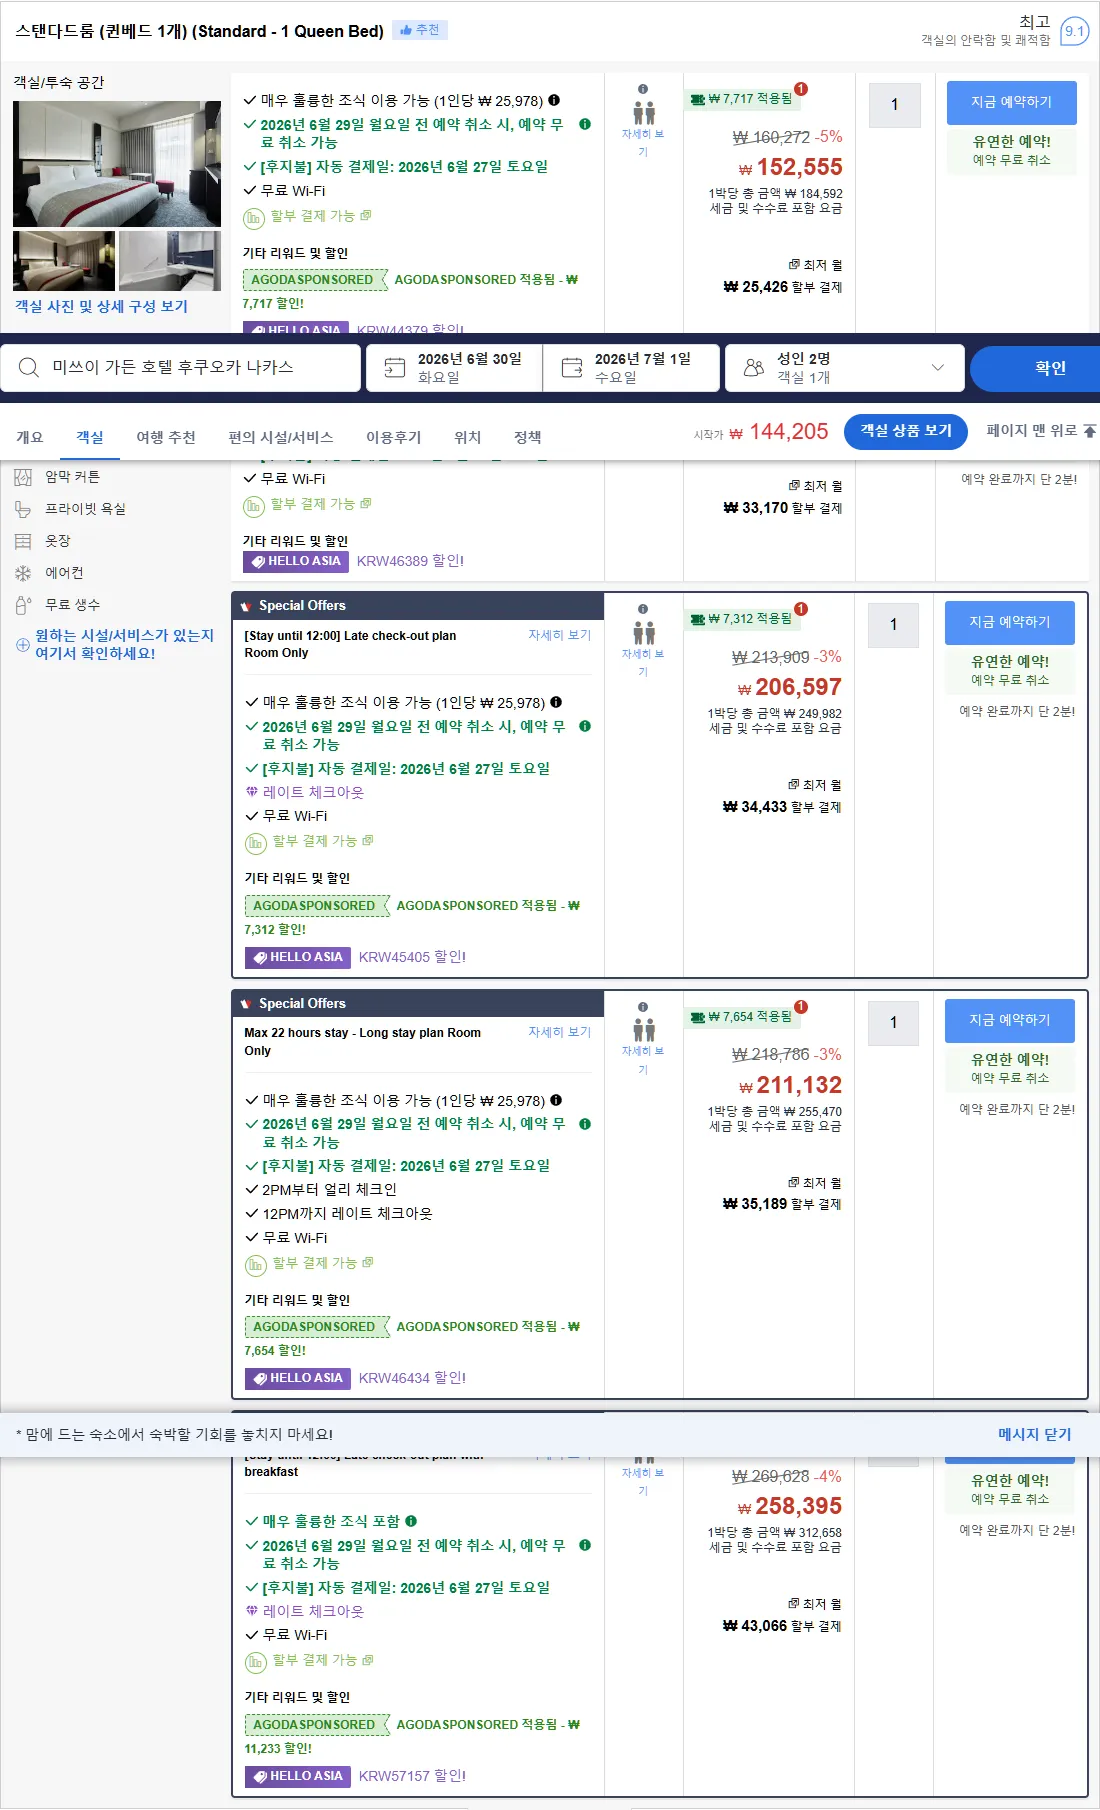Click occupancy people icon in the 206,597 row
Image resolution: width=1100 pixels, height=1810 pixels.
tap(644, 633)
